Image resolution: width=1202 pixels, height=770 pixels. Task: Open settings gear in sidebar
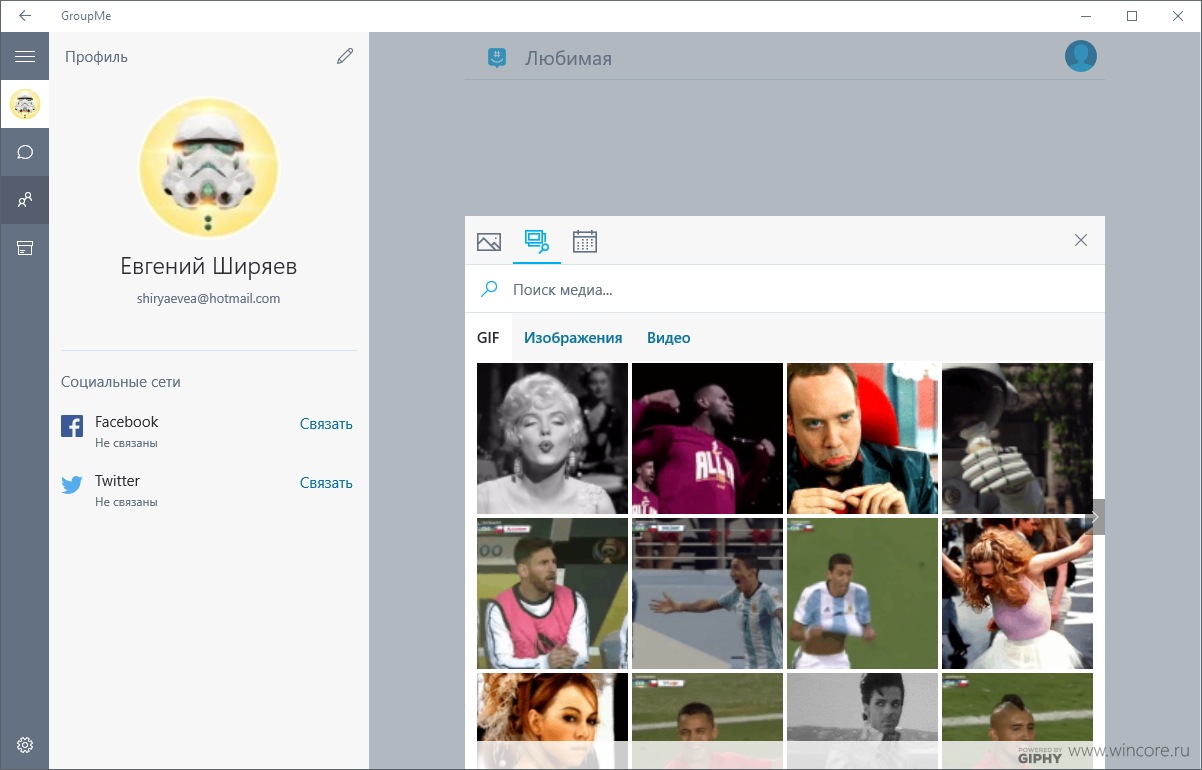point(24,745)
